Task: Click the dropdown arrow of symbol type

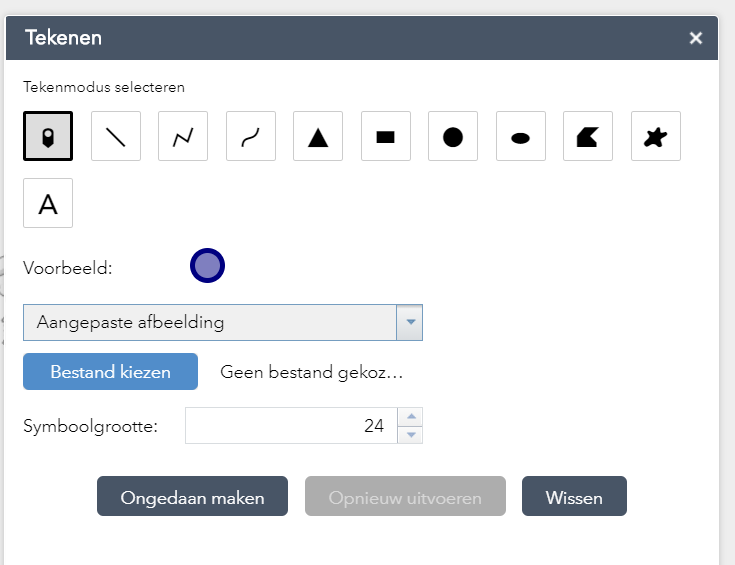Action: [x=410, y=323]
